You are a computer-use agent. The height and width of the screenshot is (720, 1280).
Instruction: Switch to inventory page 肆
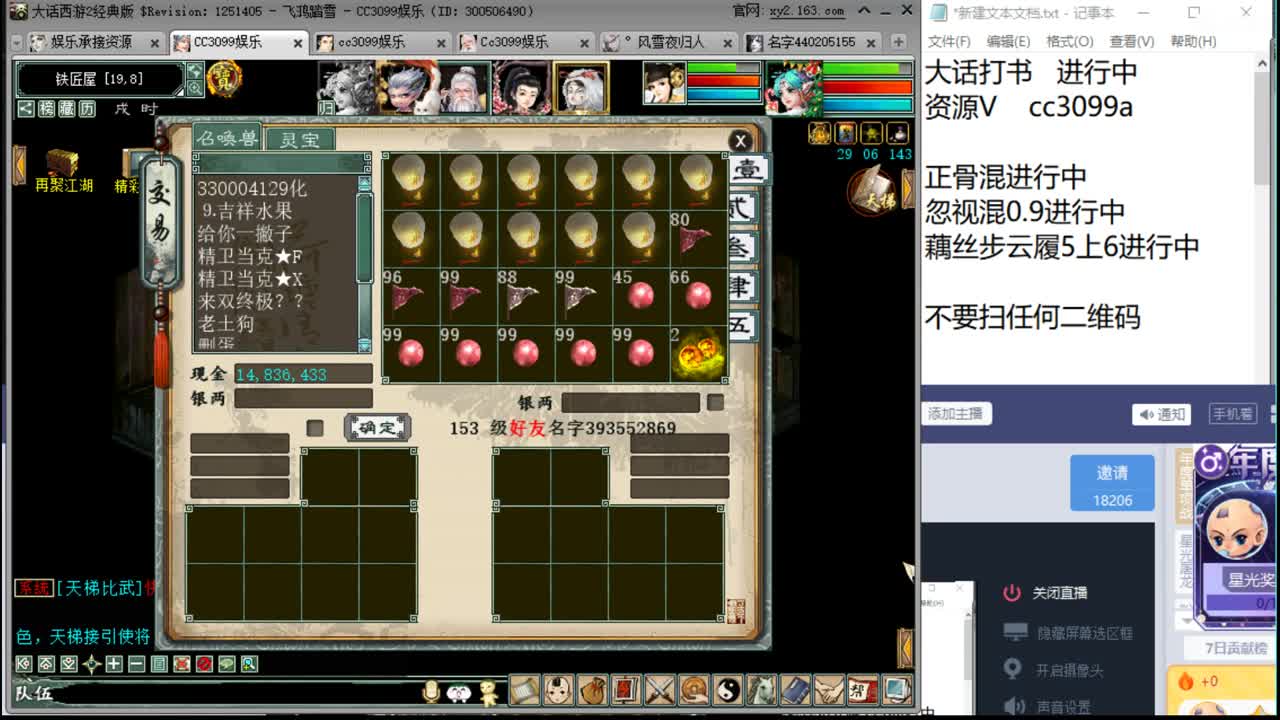746,286
